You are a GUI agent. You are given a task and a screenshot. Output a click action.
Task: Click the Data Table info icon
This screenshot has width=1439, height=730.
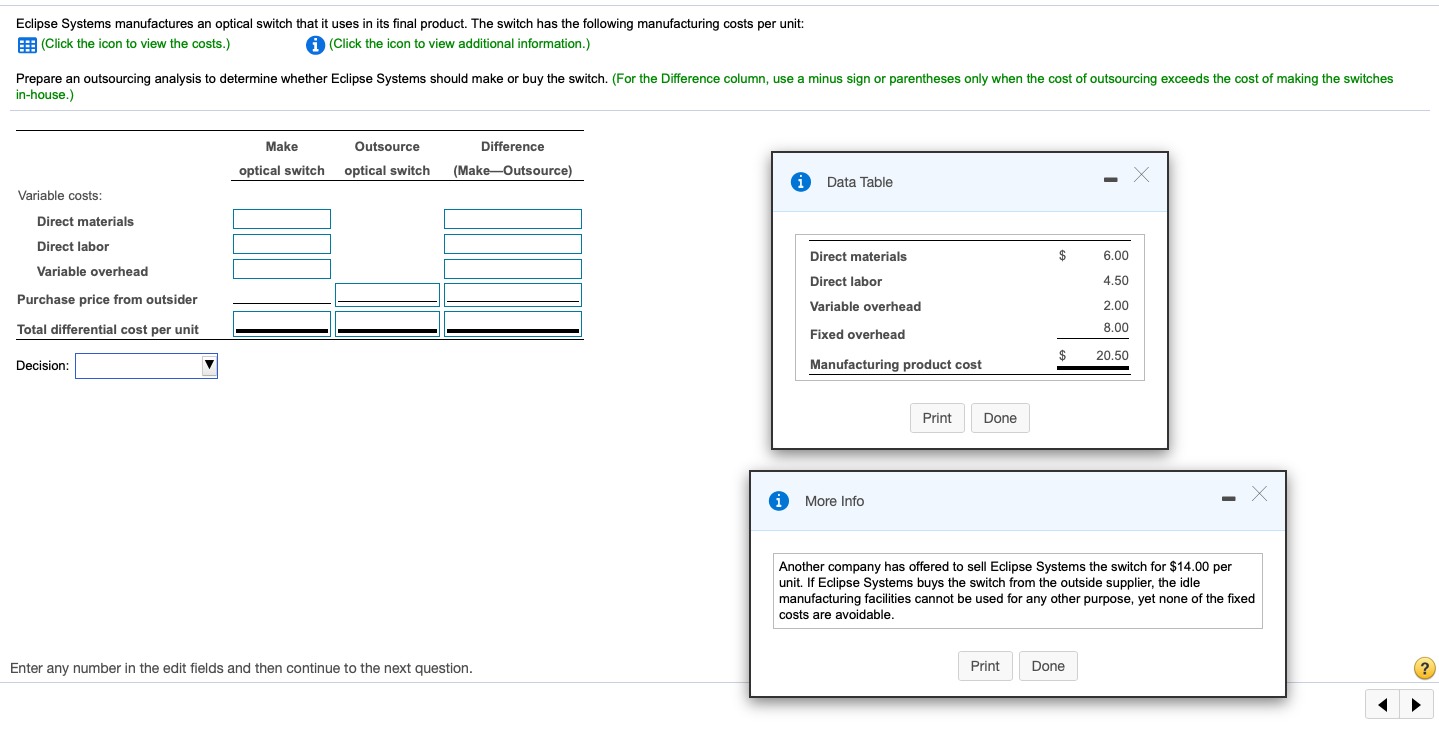click(x=800, y=182)
